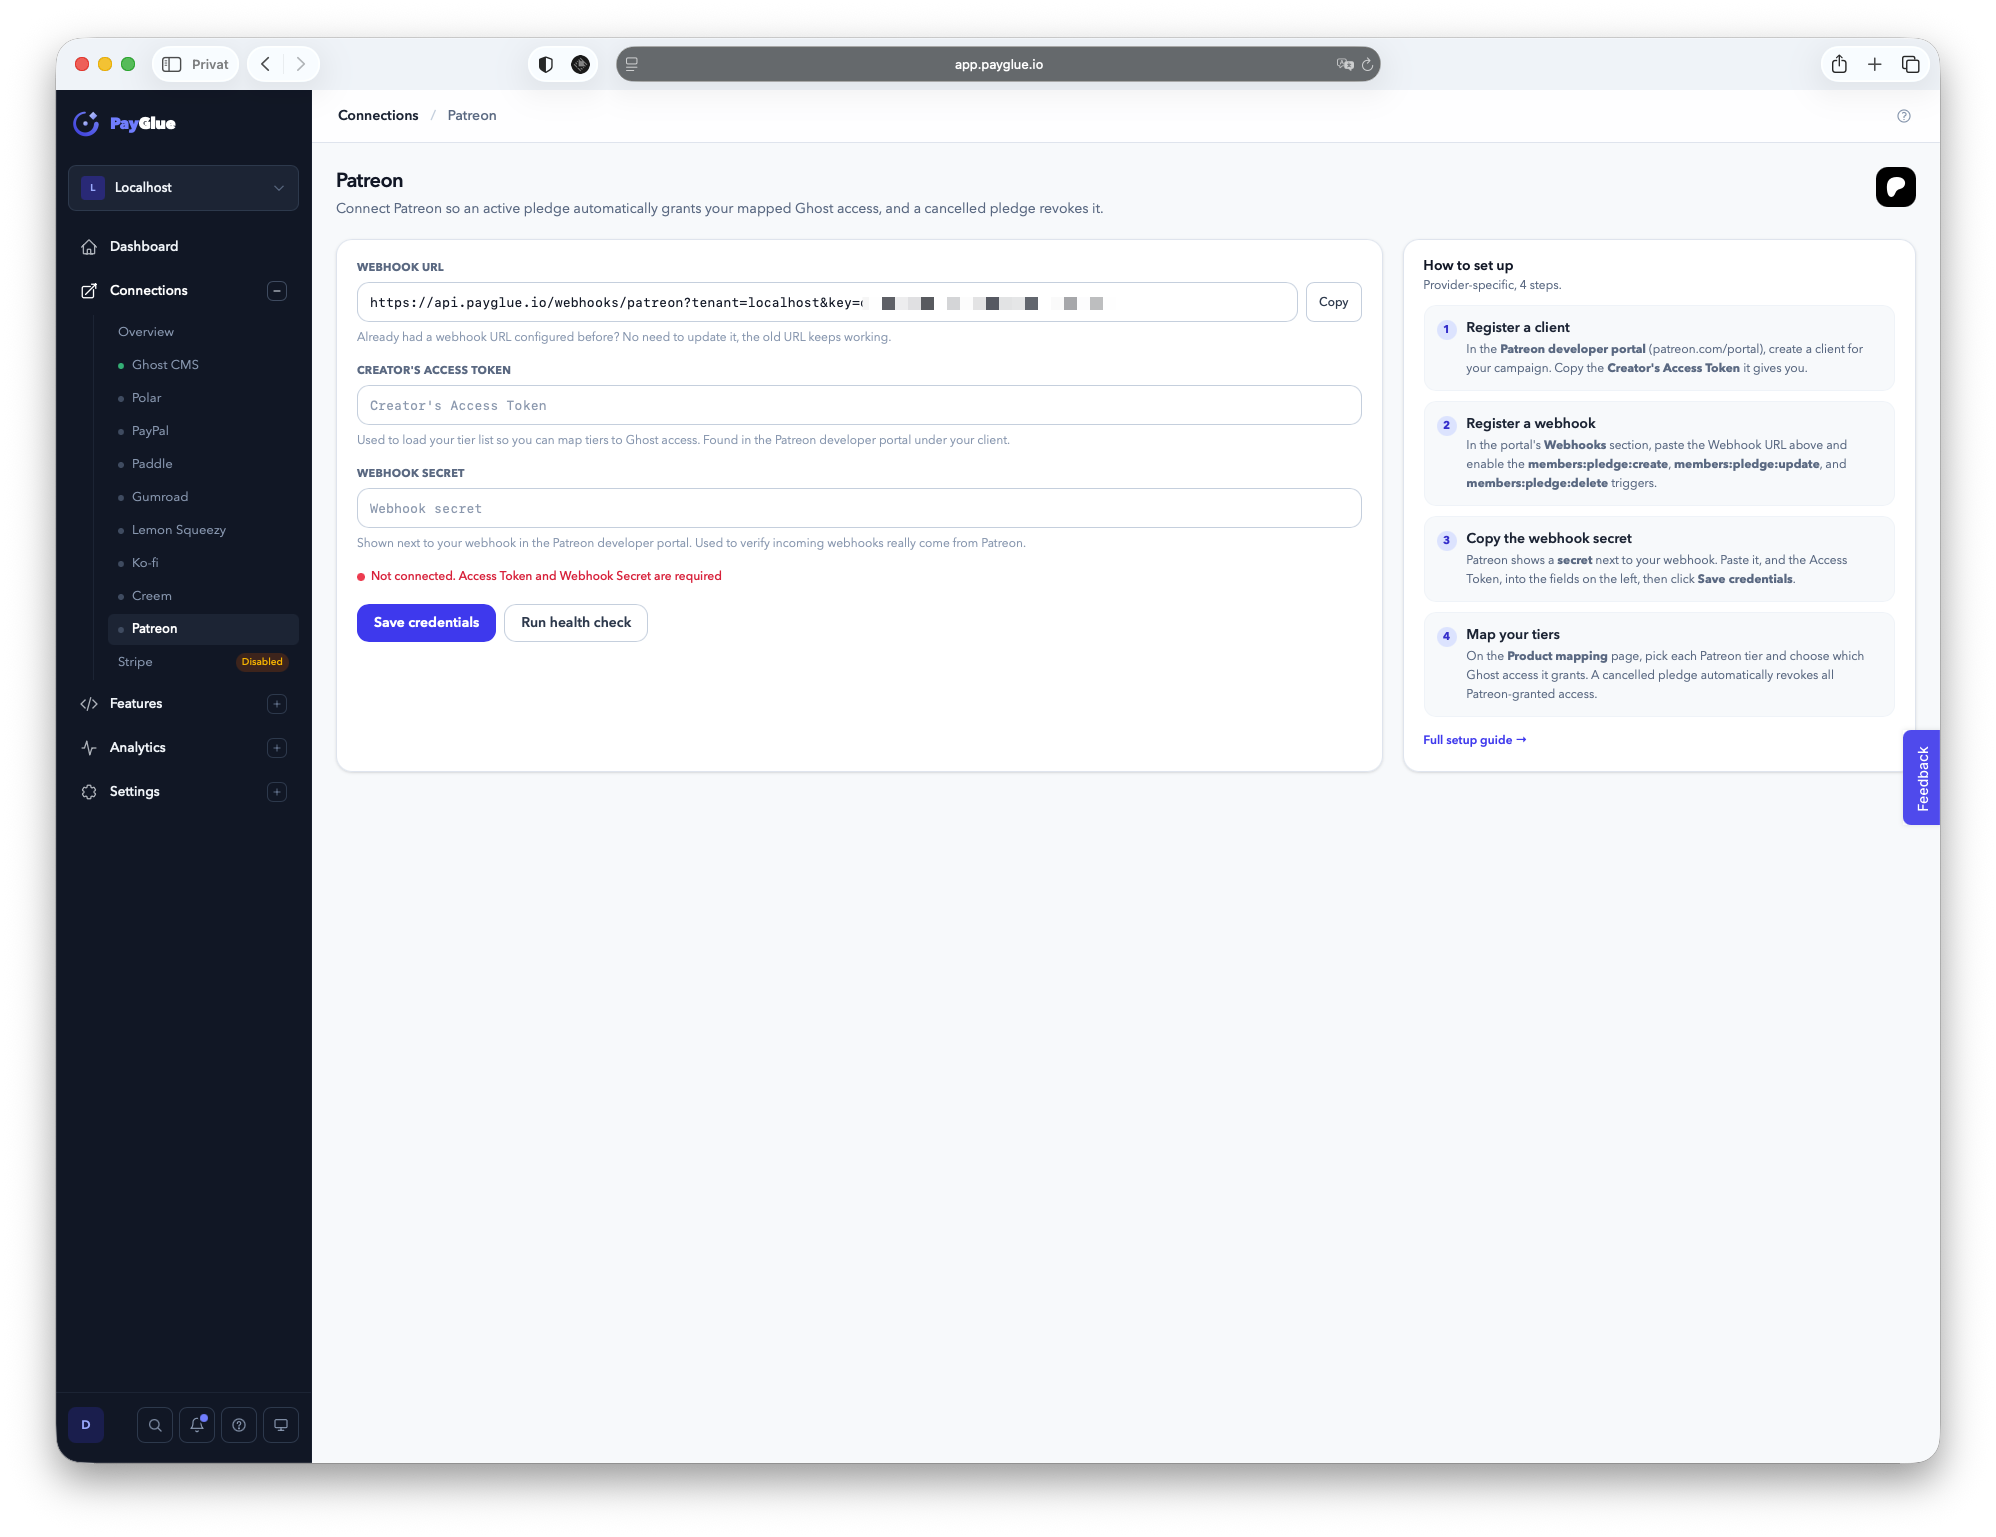Open the user avatar D menu

(86, 1425)
